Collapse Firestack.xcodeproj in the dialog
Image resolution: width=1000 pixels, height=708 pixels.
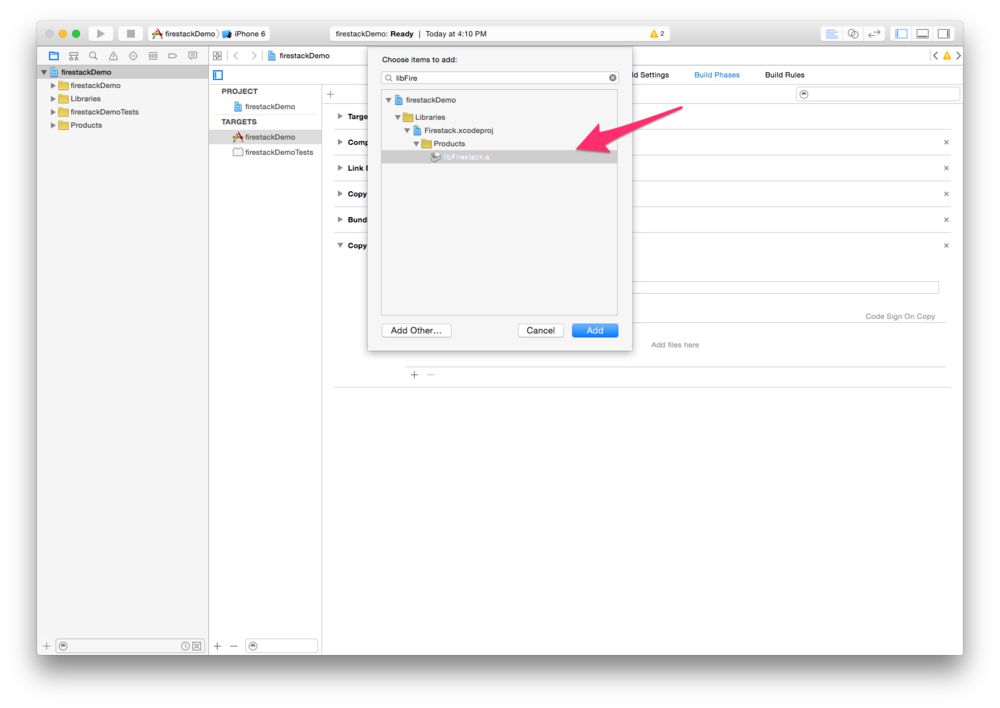(407, 130)
